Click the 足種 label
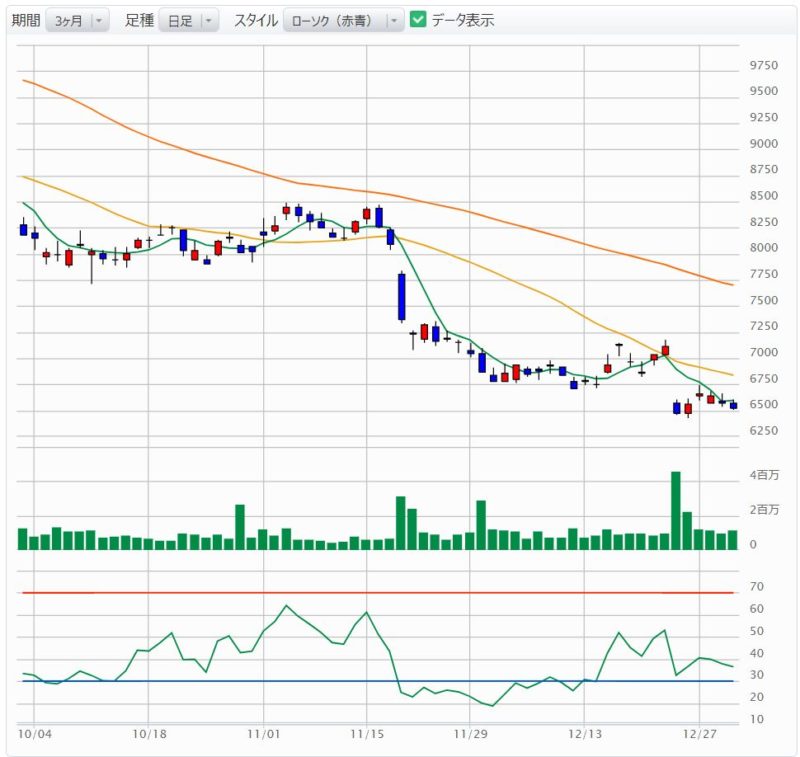 (x=139, y=20)
